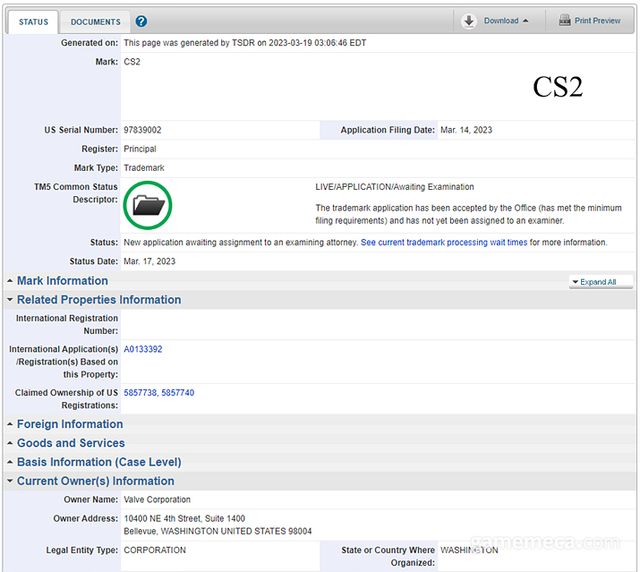Click the blue help question mark icon

141,21
